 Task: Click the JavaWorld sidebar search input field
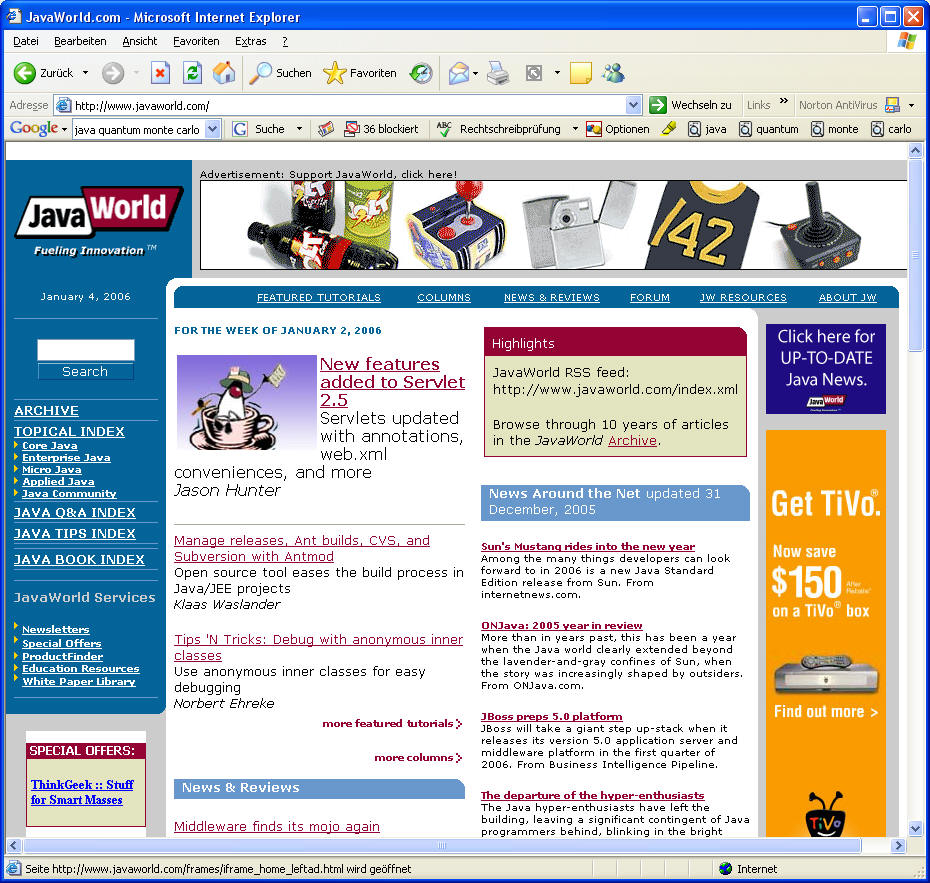(x=85, y=350)
